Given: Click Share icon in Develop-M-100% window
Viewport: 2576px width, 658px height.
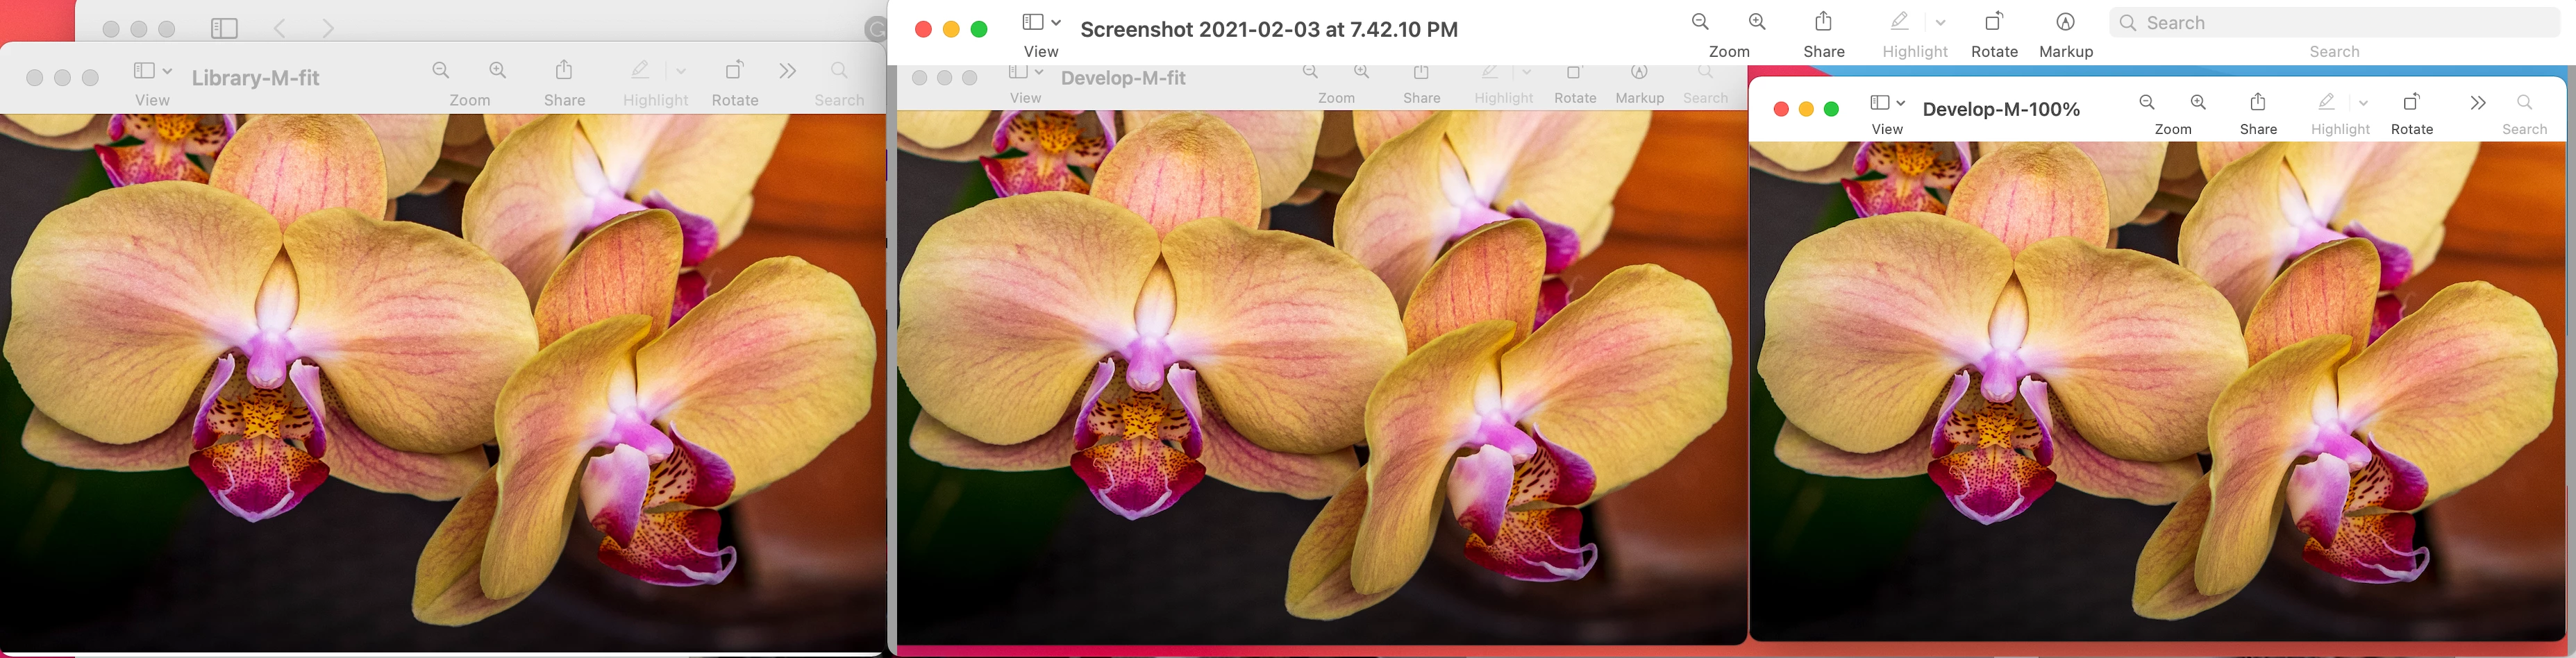Looking at the screenshot, I should [2258, 101].
